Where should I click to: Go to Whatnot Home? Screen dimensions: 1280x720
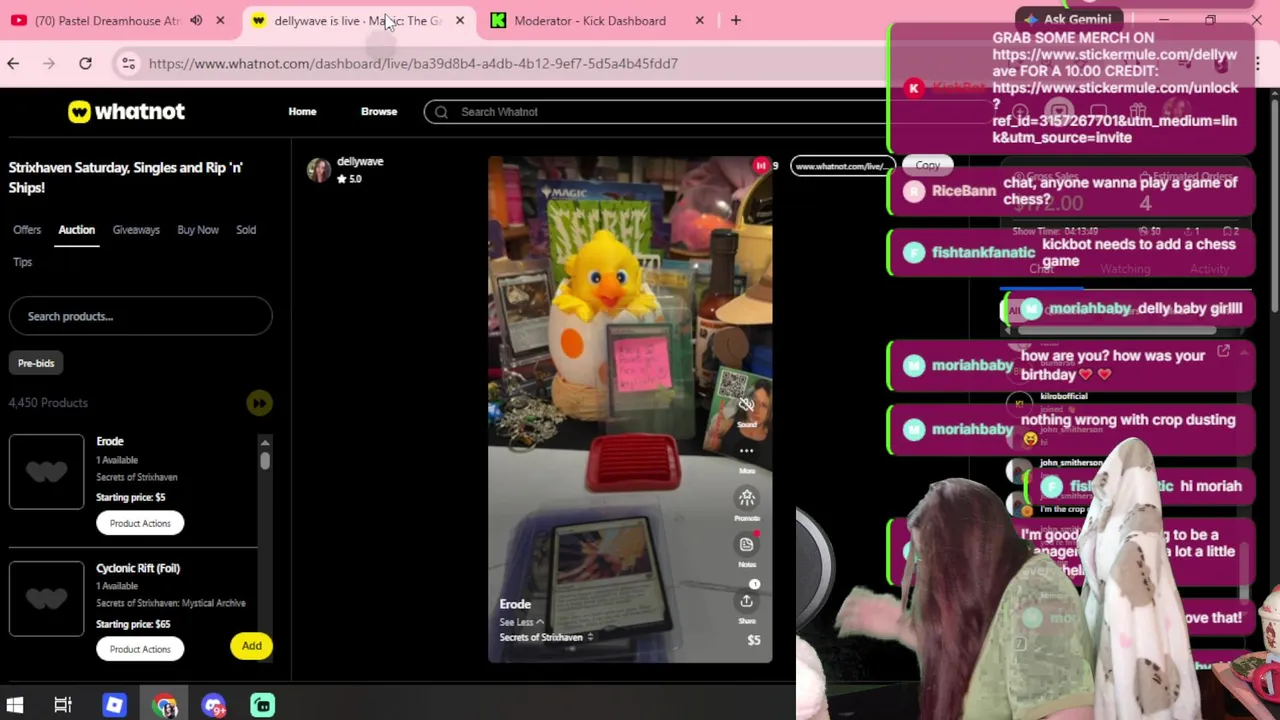[x=302, y=112]
